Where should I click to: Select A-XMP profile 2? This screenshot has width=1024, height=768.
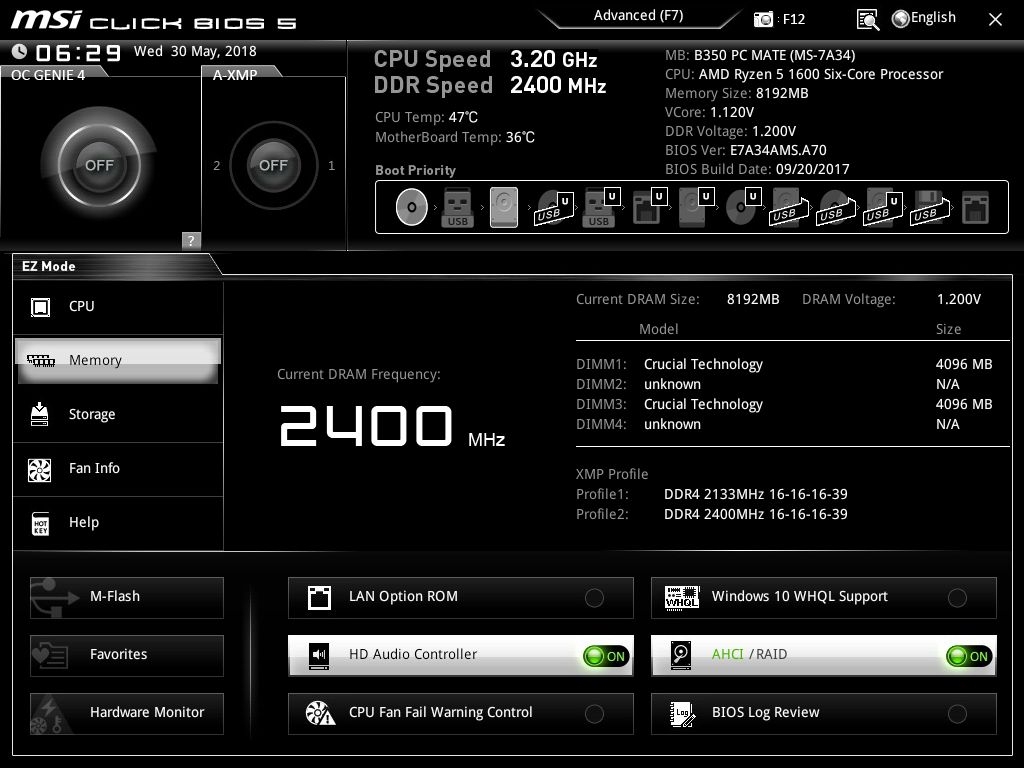tap(217, 166)
